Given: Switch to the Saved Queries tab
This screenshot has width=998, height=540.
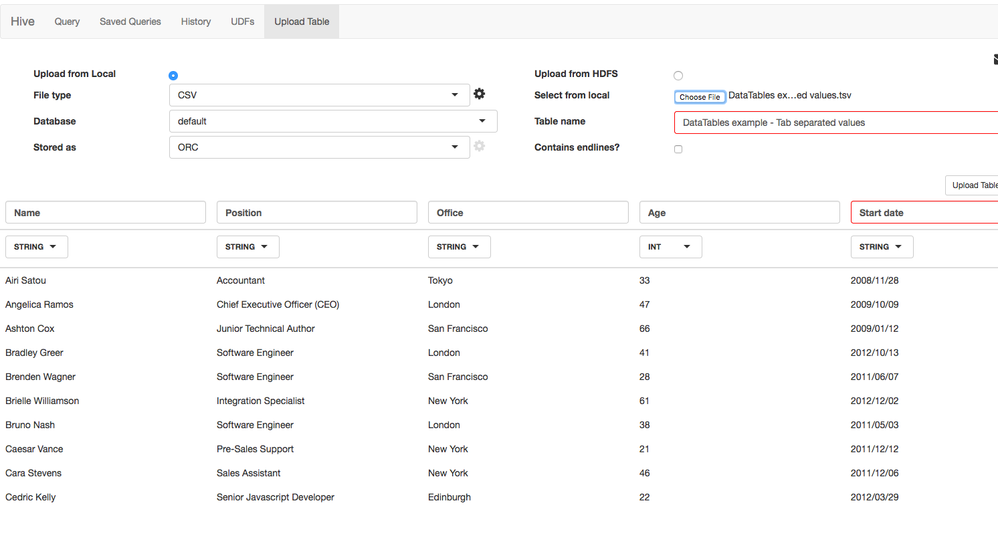Looking at the screenshot, I should pos(130,21).
